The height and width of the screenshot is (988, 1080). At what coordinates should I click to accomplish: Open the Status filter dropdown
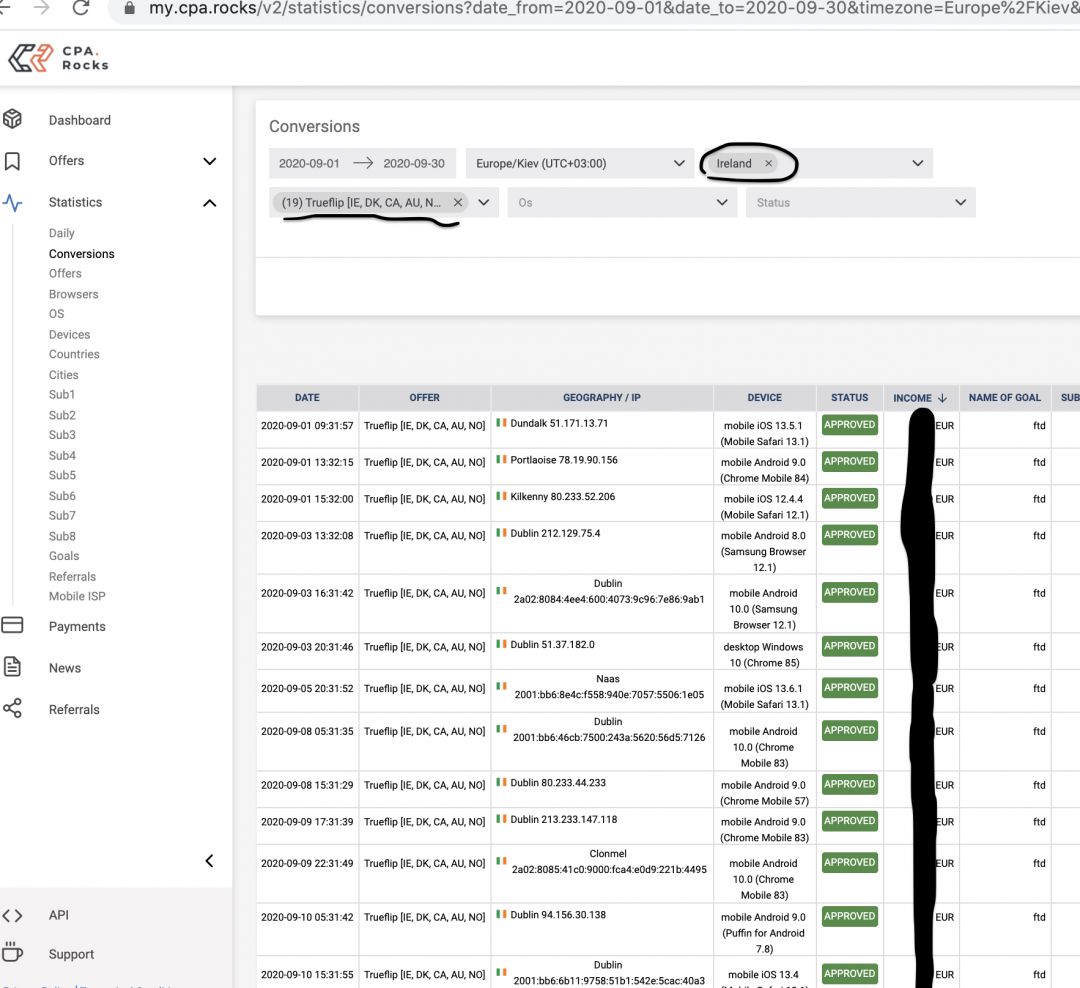click(x=859, y=203)
